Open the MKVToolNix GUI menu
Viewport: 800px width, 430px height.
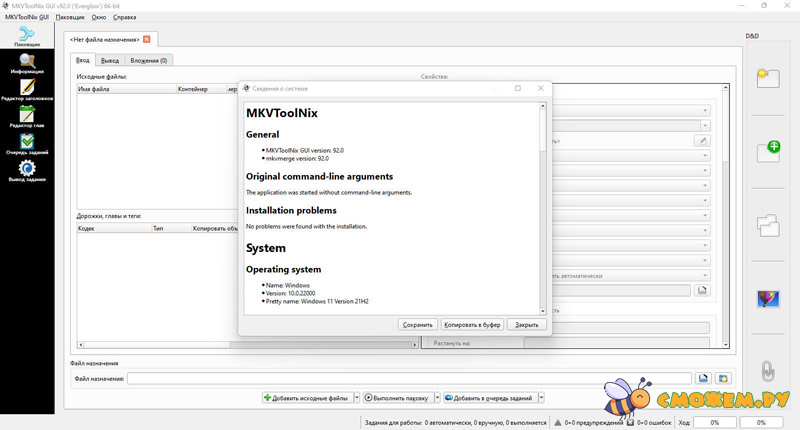(27, 17)
